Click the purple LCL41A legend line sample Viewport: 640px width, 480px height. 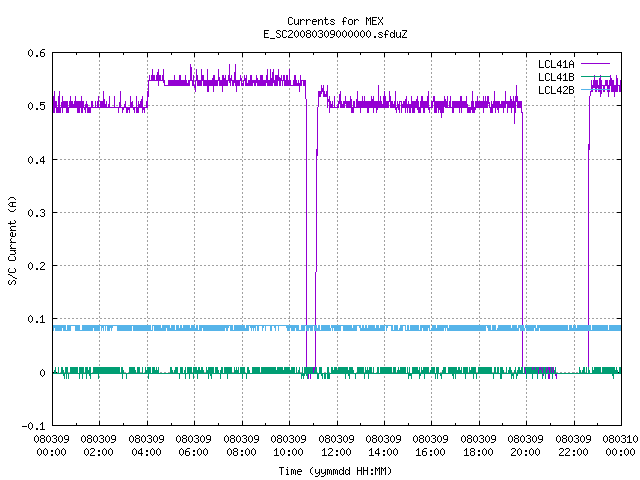pos(595,64)
